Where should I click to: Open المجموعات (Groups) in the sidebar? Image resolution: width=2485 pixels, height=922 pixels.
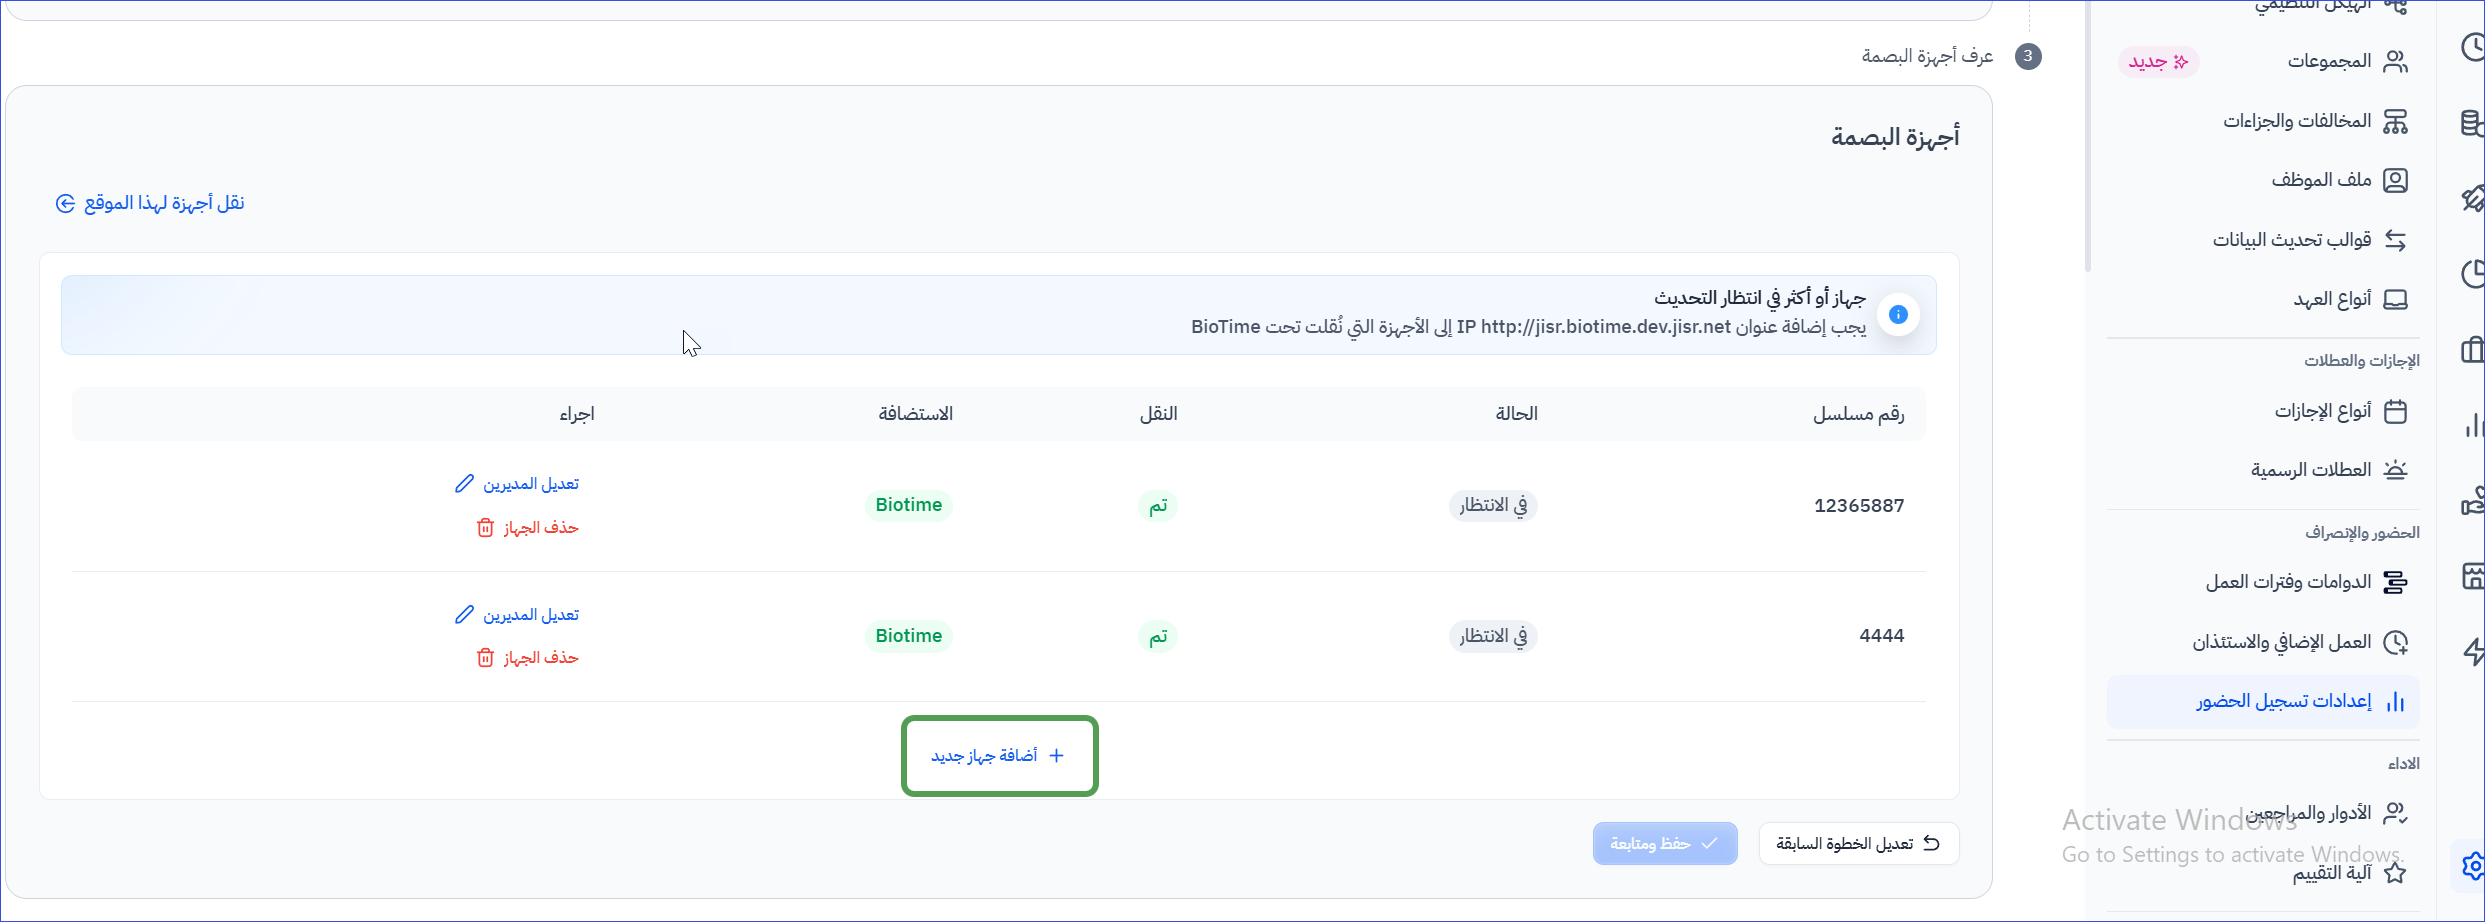(x=2329, y=62)
